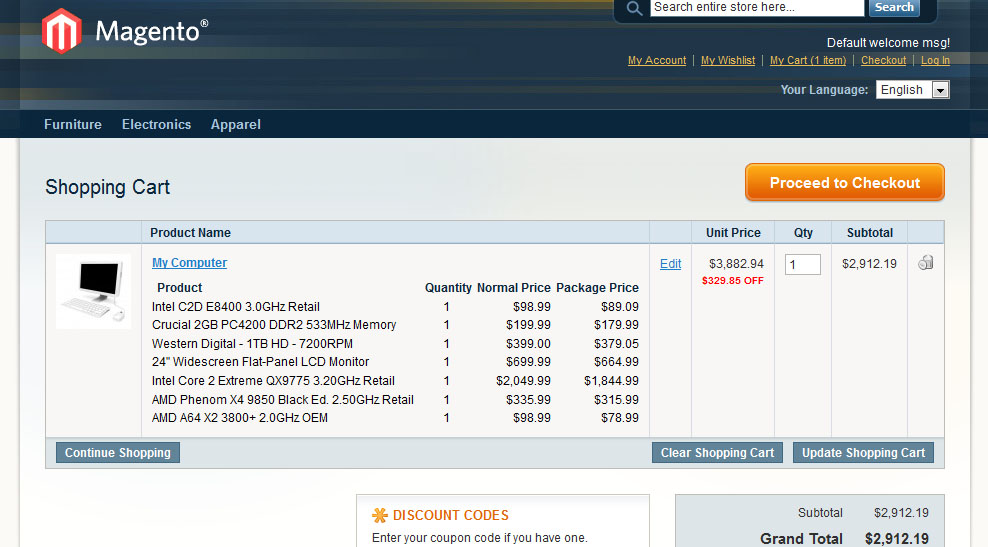Open My Account link
The image size is (988, 547).
click(657, 60)
